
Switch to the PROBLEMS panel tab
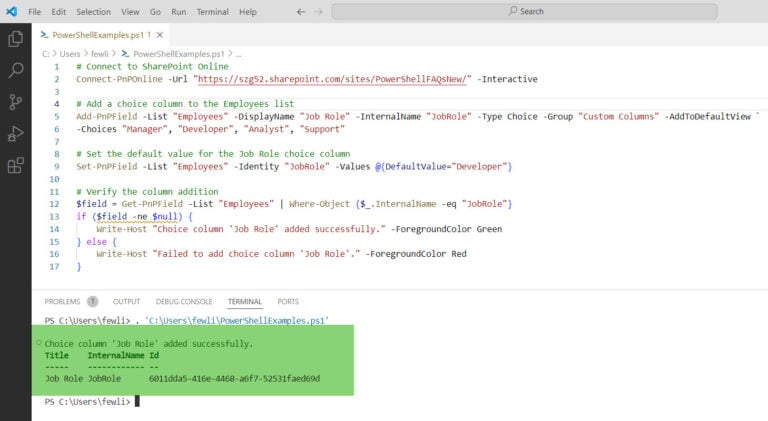click(x=62, y=302)
